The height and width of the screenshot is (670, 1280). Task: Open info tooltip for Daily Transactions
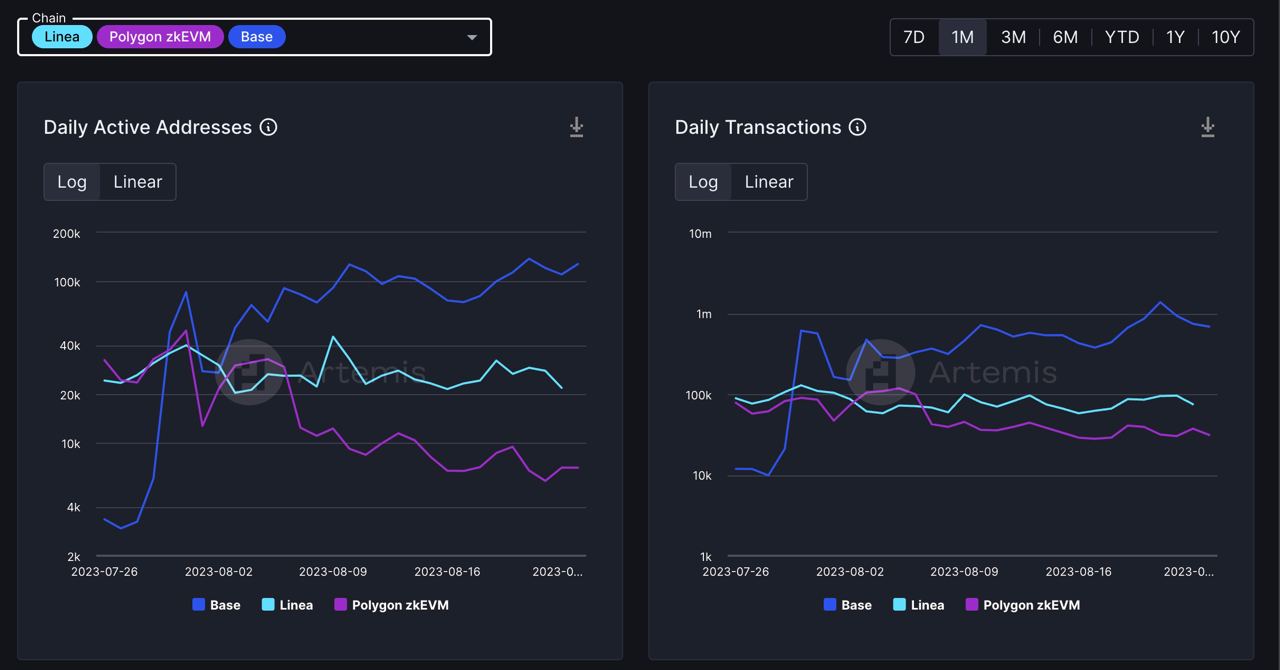857,127
